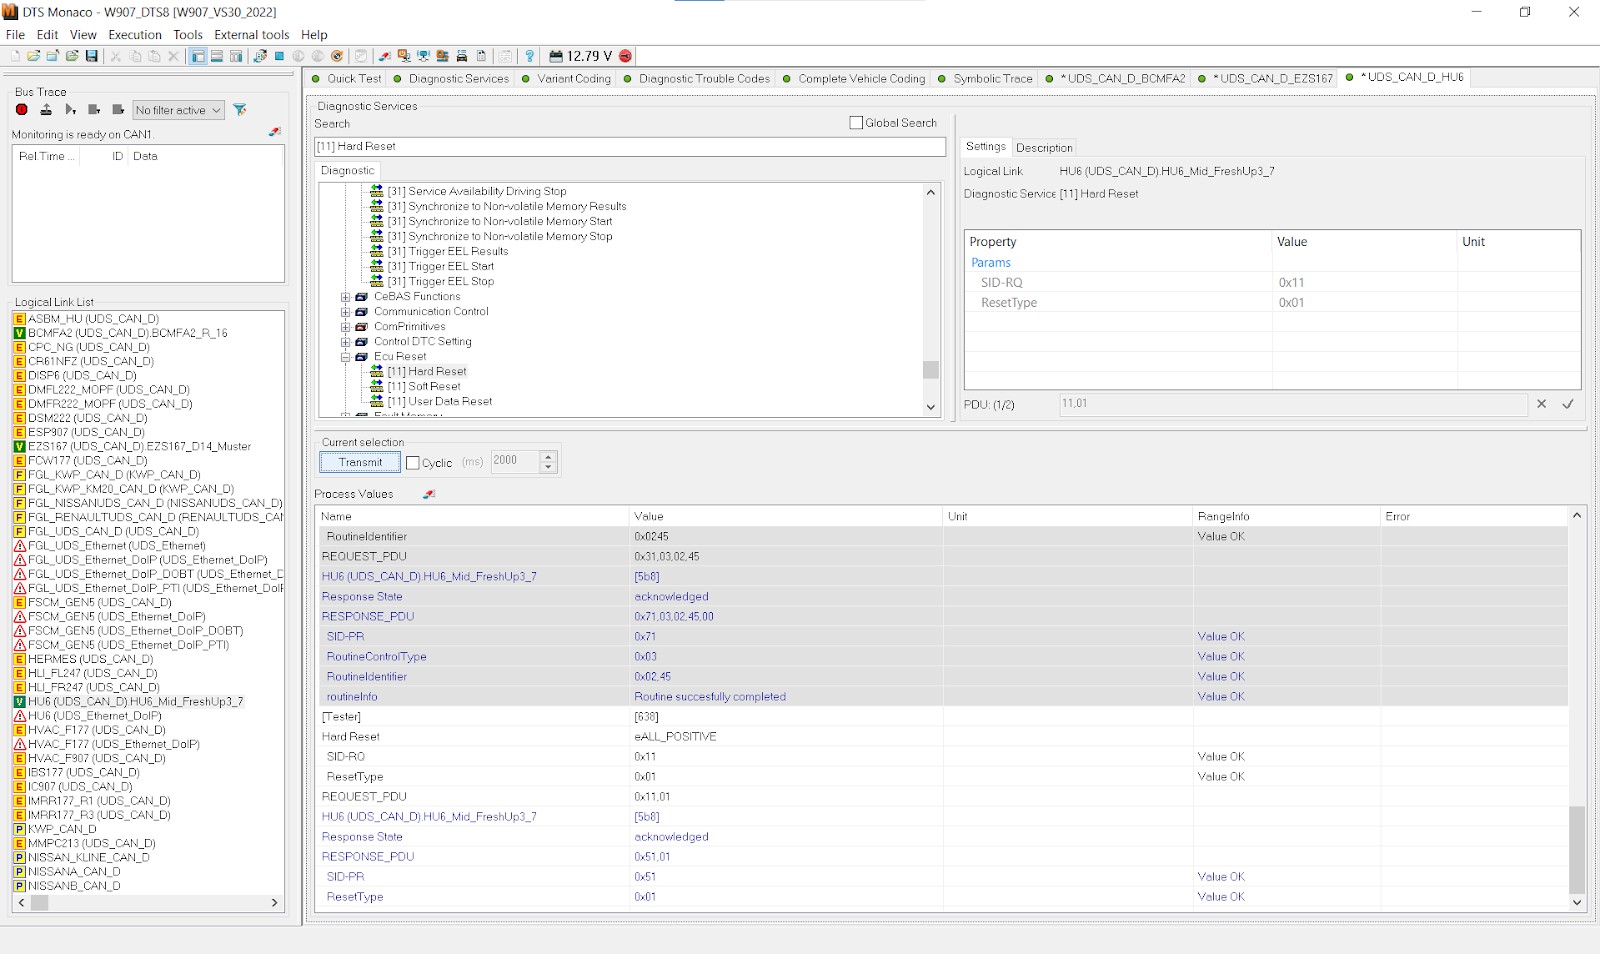Enable the Global Search checkbox

coord(856,123)
